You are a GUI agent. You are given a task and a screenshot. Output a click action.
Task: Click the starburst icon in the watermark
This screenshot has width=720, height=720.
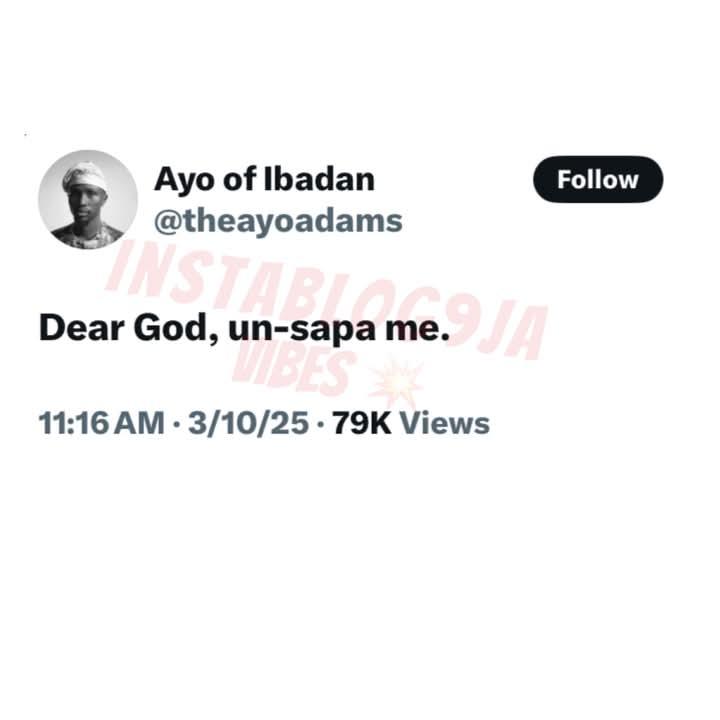[396, 382]
